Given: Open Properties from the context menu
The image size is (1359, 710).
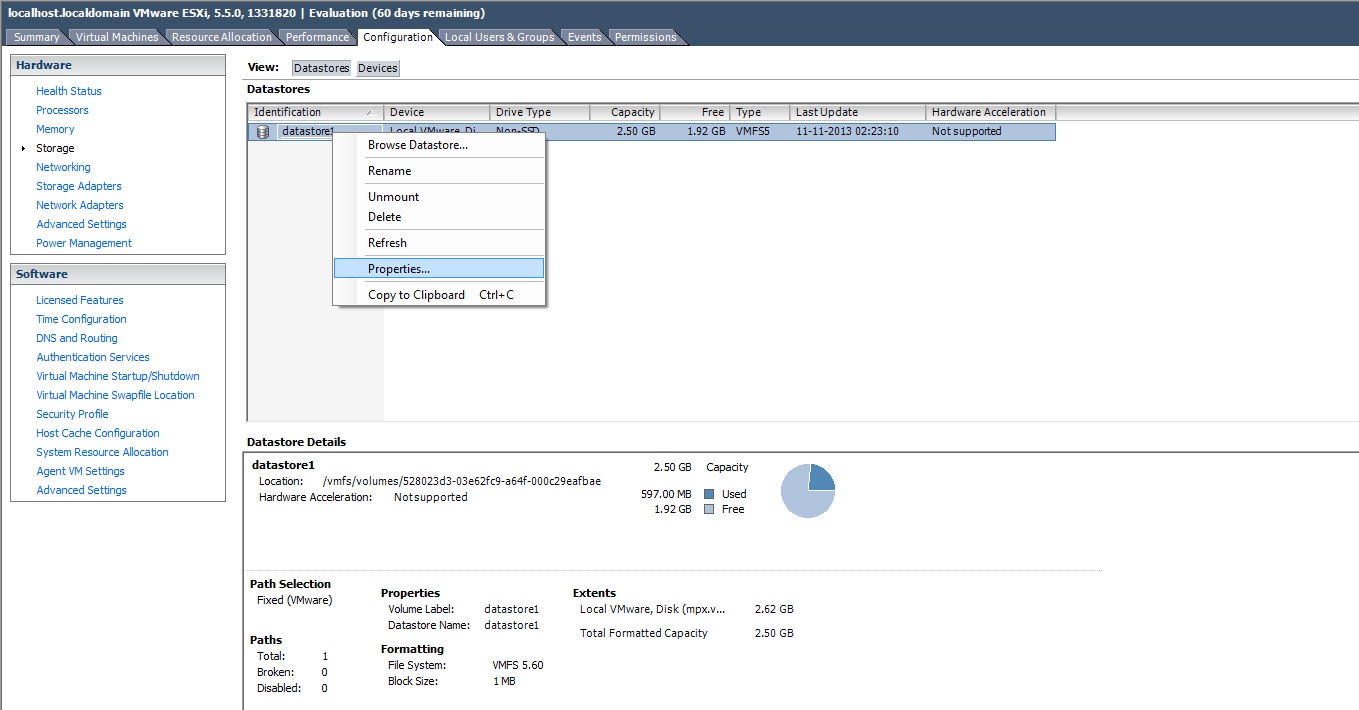Looking at the screenshot, I should coord(440,269).
